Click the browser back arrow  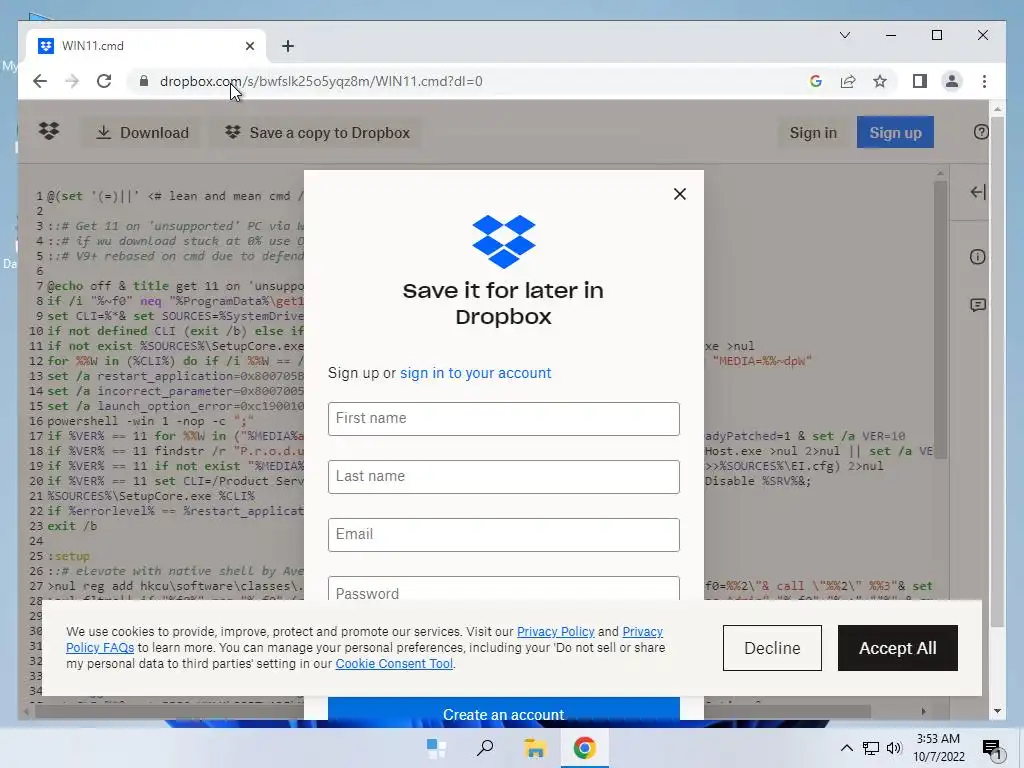(x=40, y=81)
